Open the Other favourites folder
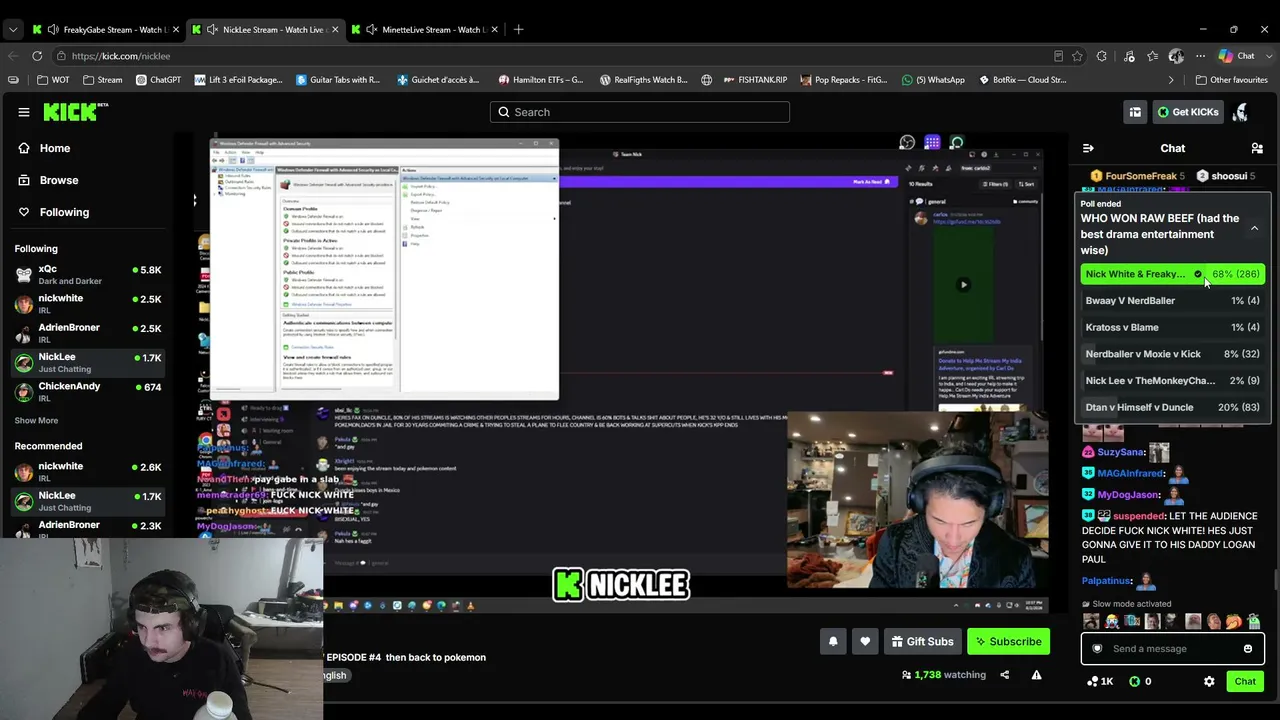The image size is (1280, 720). 1231,80
